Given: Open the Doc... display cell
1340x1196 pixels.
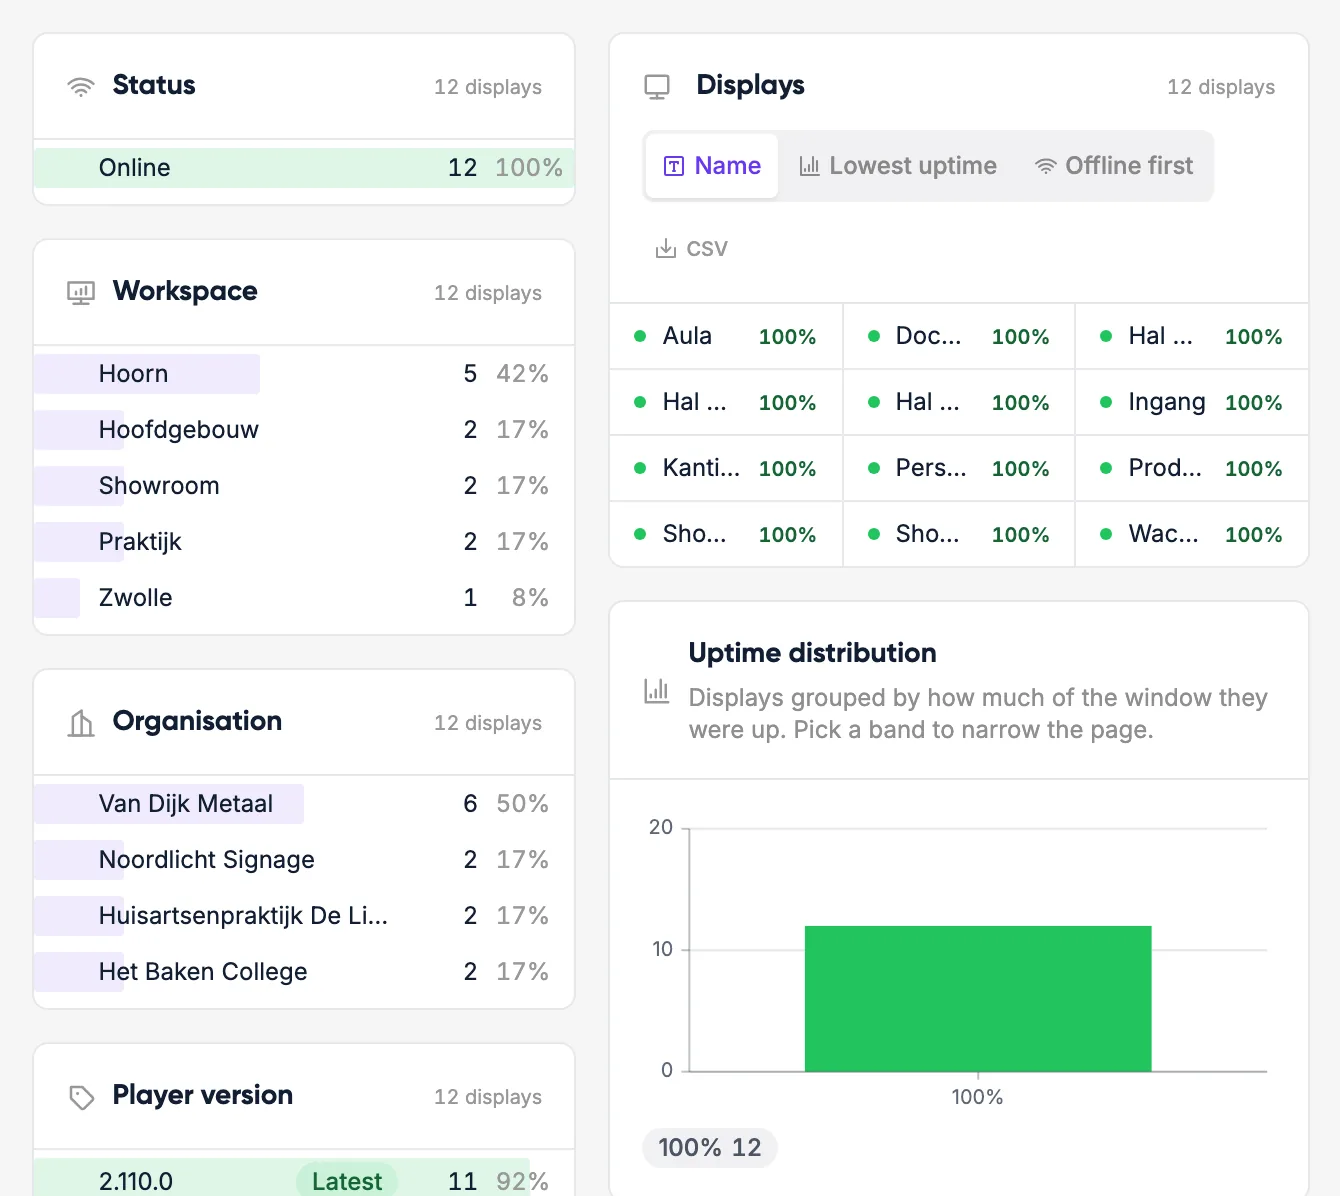Looking at the screenshot, I should pos(959,336).
